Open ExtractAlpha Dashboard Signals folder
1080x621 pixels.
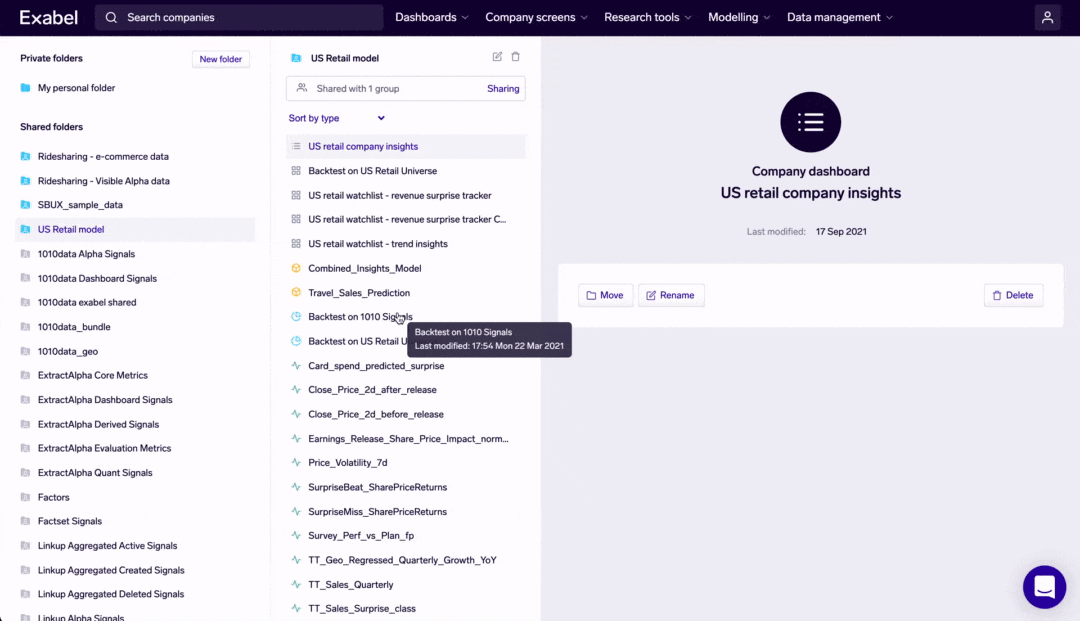(x=105, y=400)
